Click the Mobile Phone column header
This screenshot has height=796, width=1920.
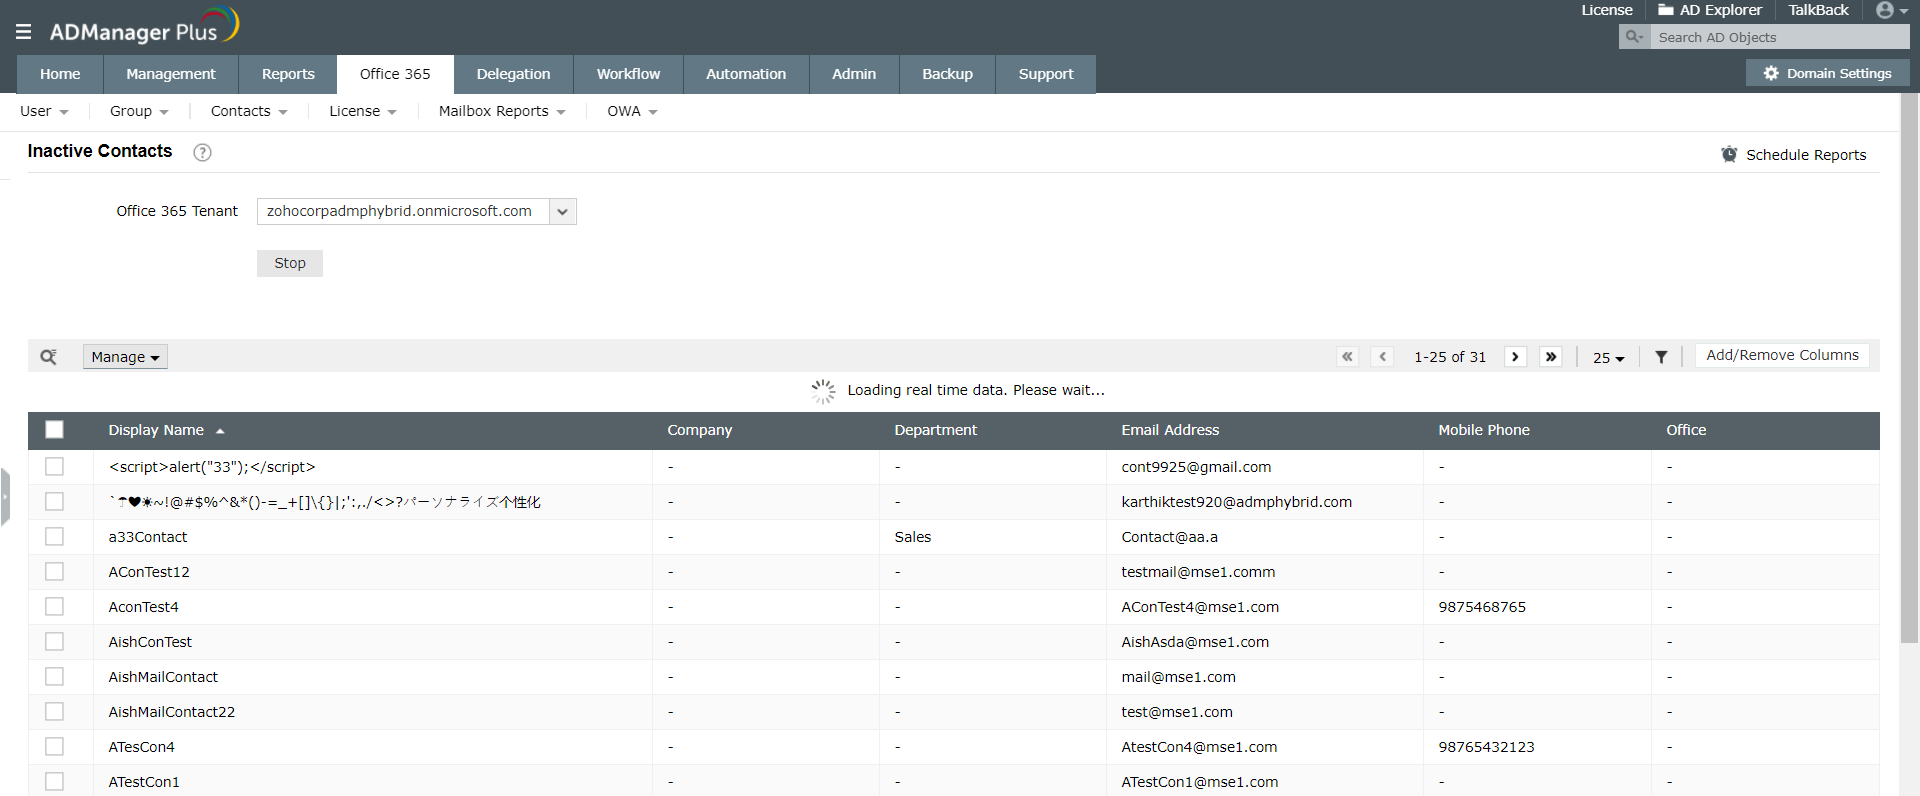pos(1484,430)
